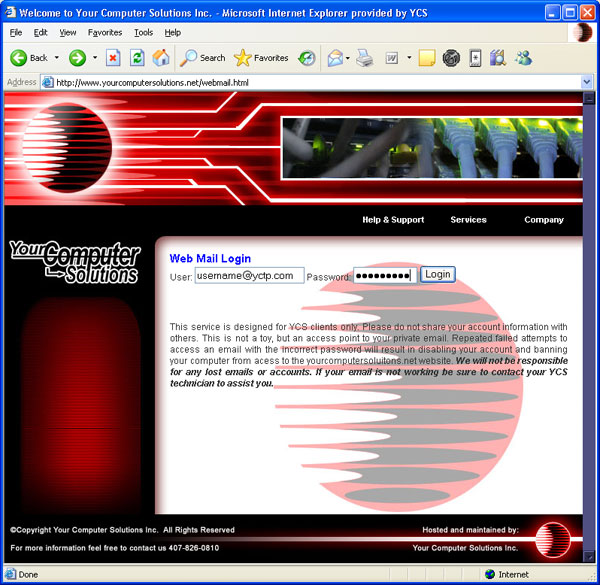
Task: Open the Favorites menu
Action: tap(105, 33)
